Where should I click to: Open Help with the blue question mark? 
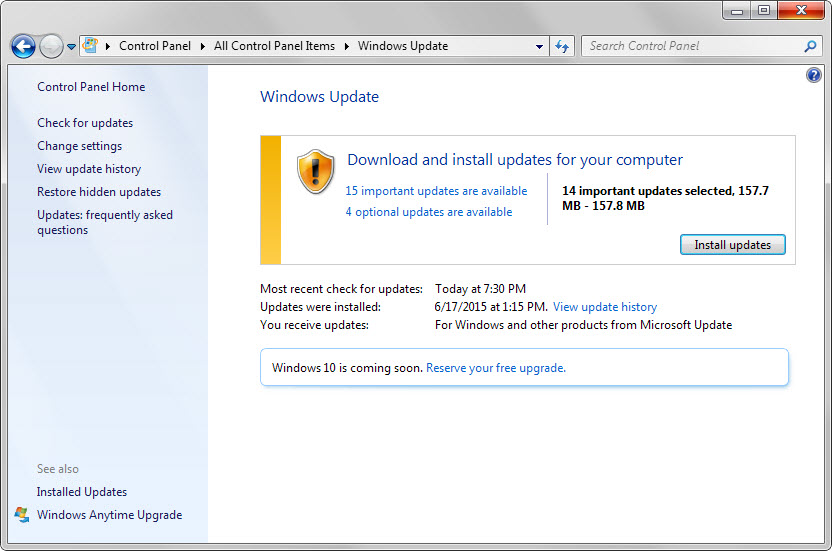tap(813, 75)
